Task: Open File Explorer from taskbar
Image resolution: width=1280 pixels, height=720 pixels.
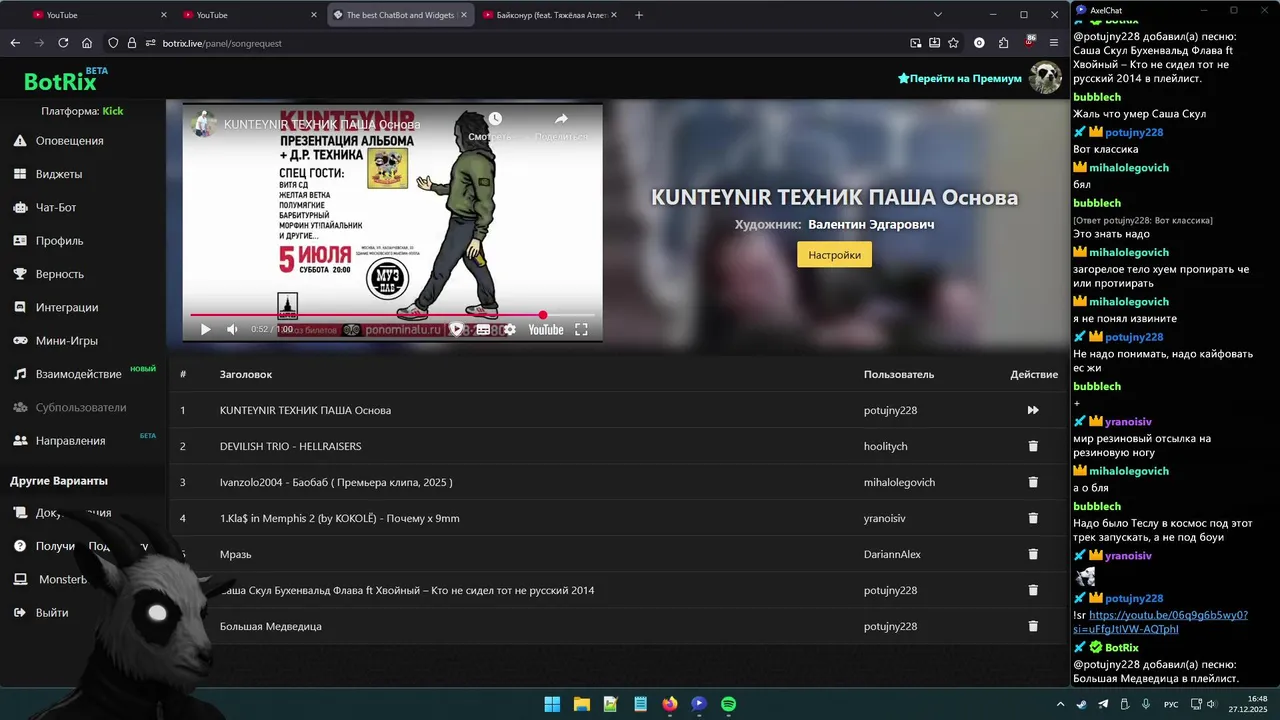Action: coord(581,704)
